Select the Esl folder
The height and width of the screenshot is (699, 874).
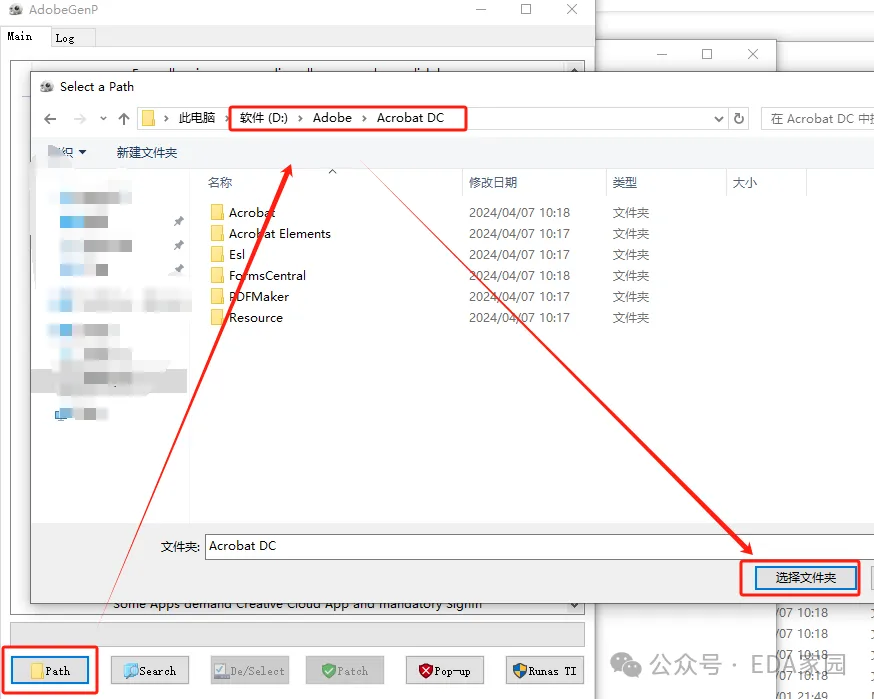pos(237,255)
